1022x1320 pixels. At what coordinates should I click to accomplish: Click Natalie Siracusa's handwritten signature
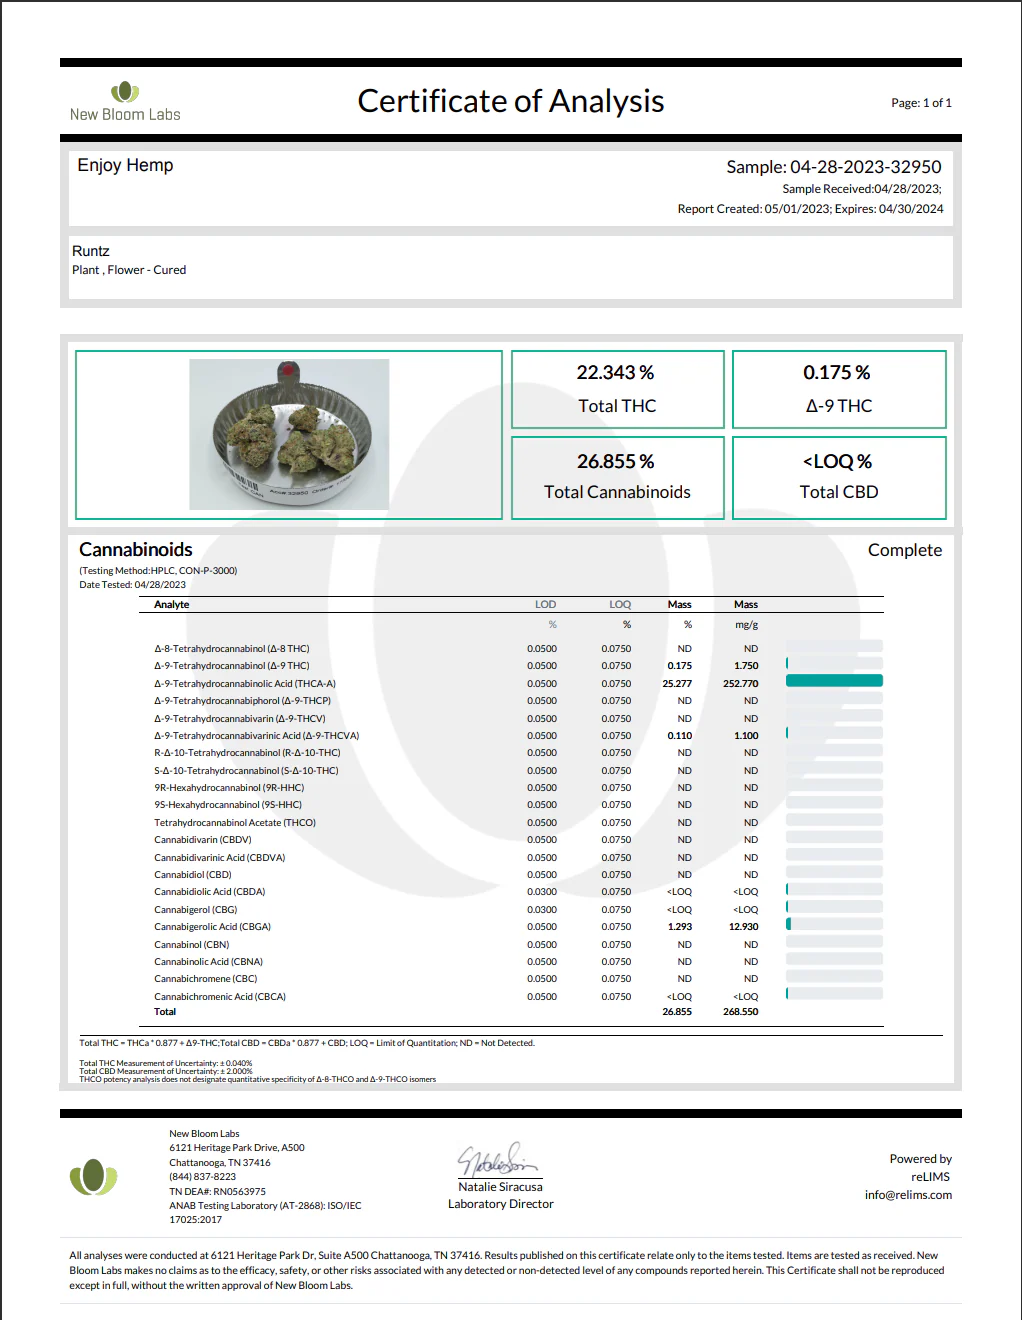click(499, 1160)
